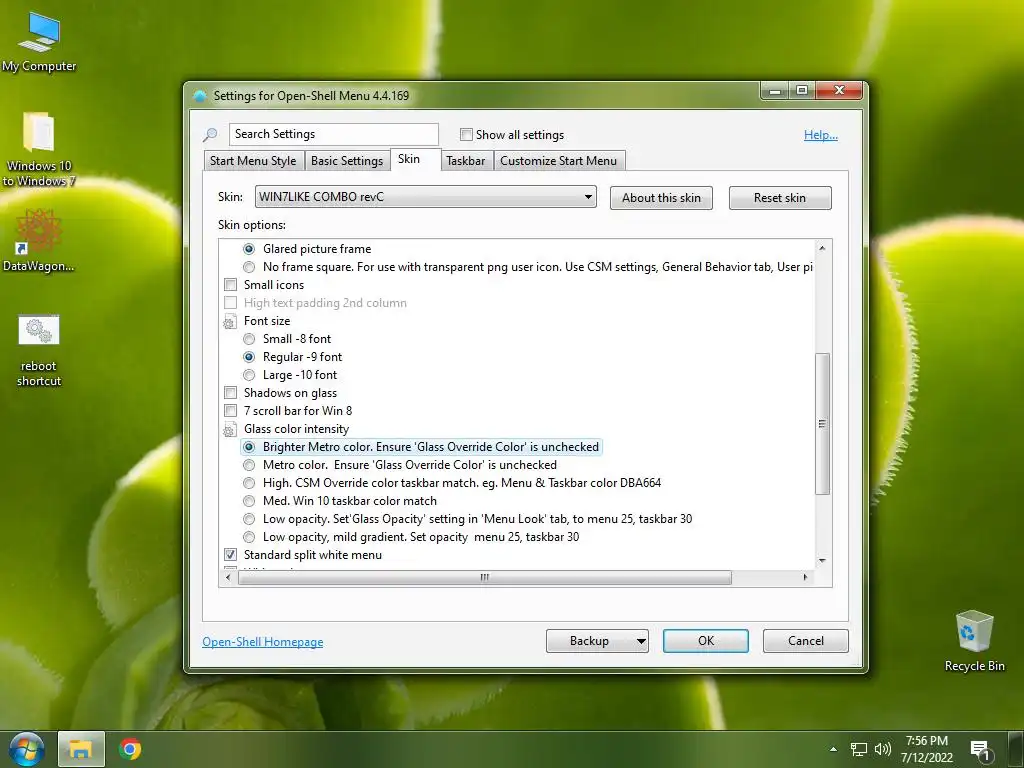This screenshot has width=1024, height=768.
Task: Choose Low opacity, mild gradient option
Action: [x=249, y=537]
